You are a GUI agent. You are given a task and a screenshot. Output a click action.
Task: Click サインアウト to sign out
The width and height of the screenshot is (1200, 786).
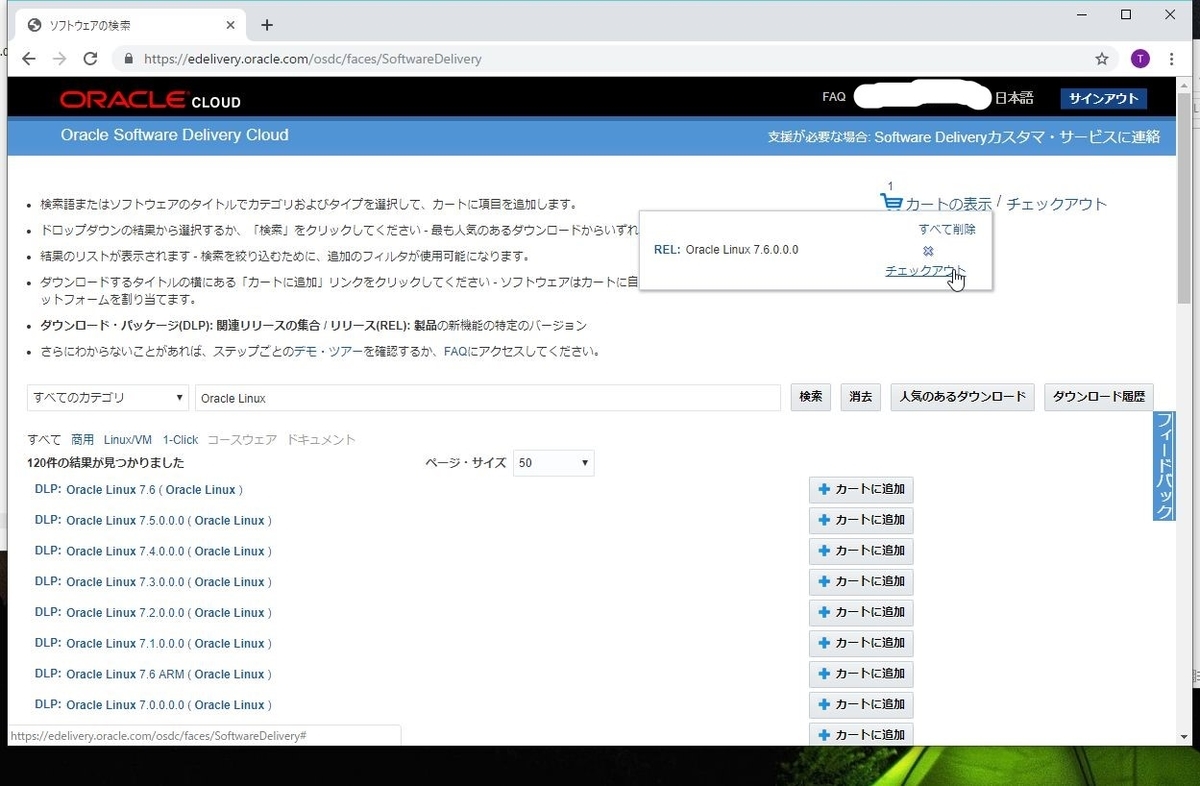[x=1103, y=99]
